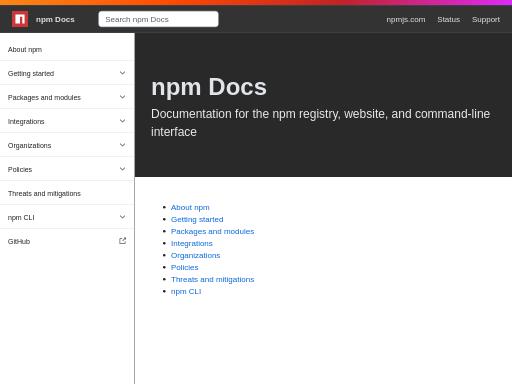Follow the Organizations content link

pyautogui.click(x=195, y=255)
